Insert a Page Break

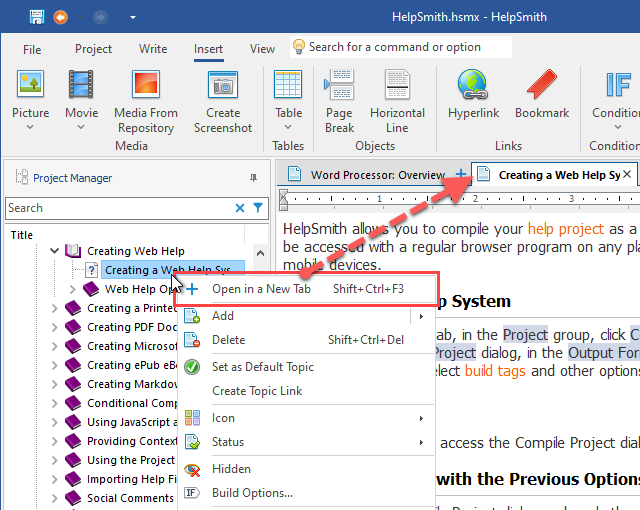coord(339,101)
